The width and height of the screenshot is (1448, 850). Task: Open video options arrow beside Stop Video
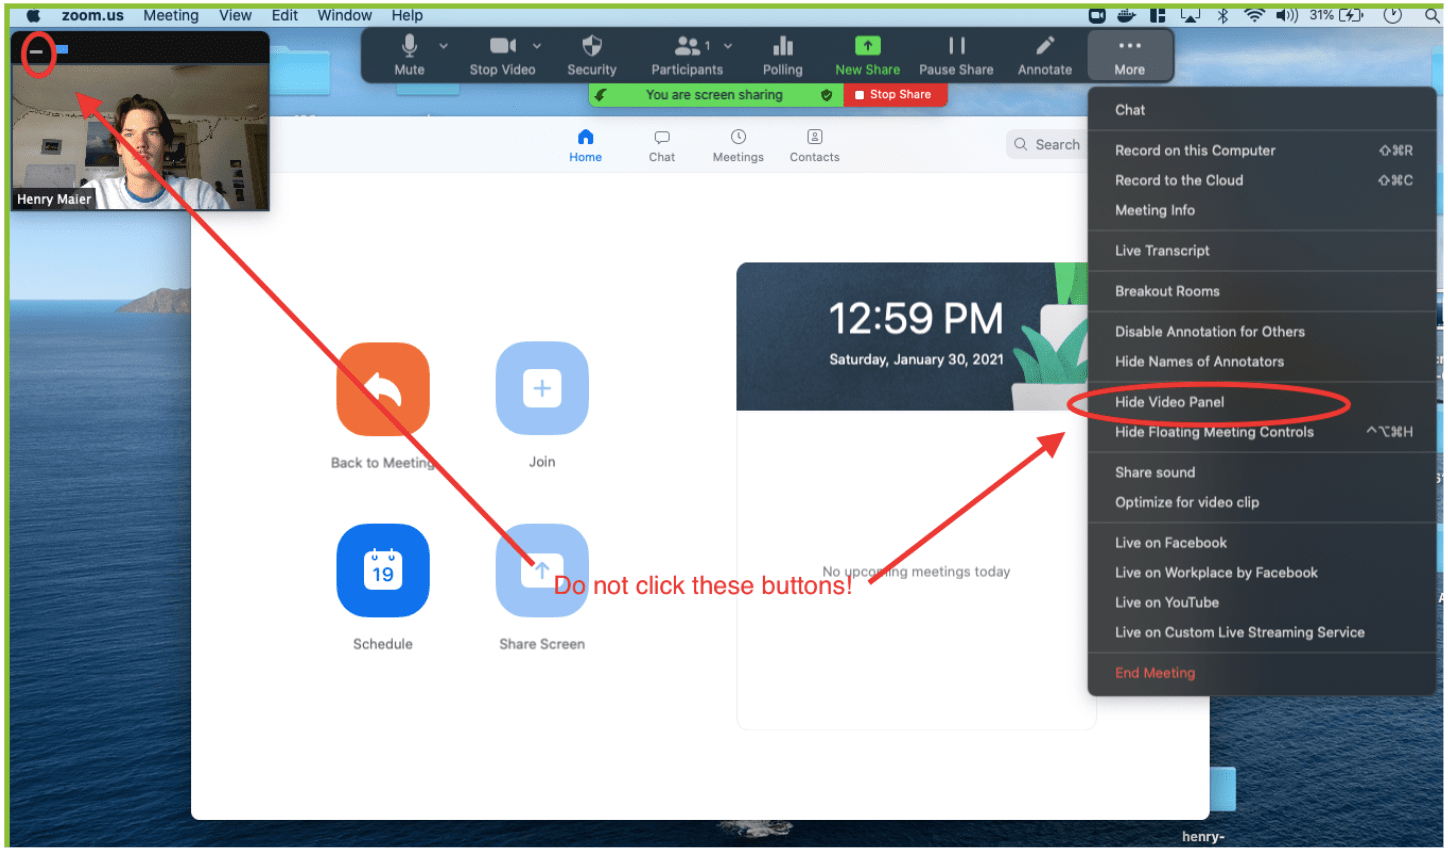[537, 46]
